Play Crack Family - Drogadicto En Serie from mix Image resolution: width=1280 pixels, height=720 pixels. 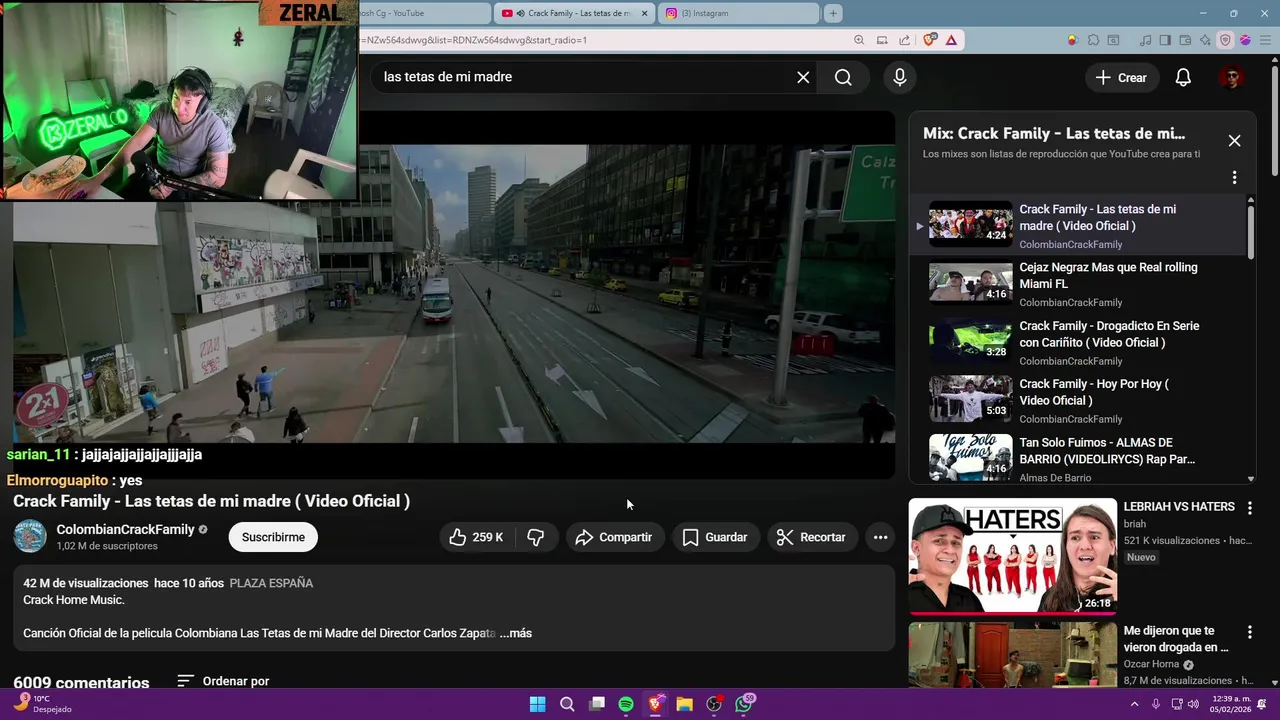1080,342
